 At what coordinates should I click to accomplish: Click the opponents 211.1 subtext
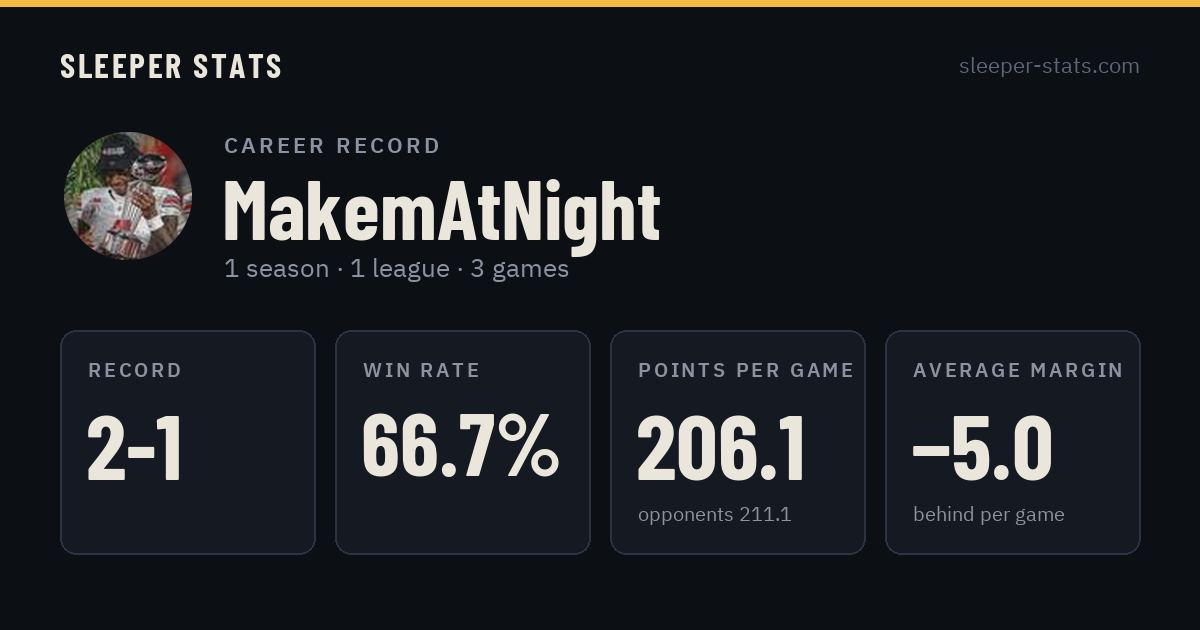[x=714, y=515]
